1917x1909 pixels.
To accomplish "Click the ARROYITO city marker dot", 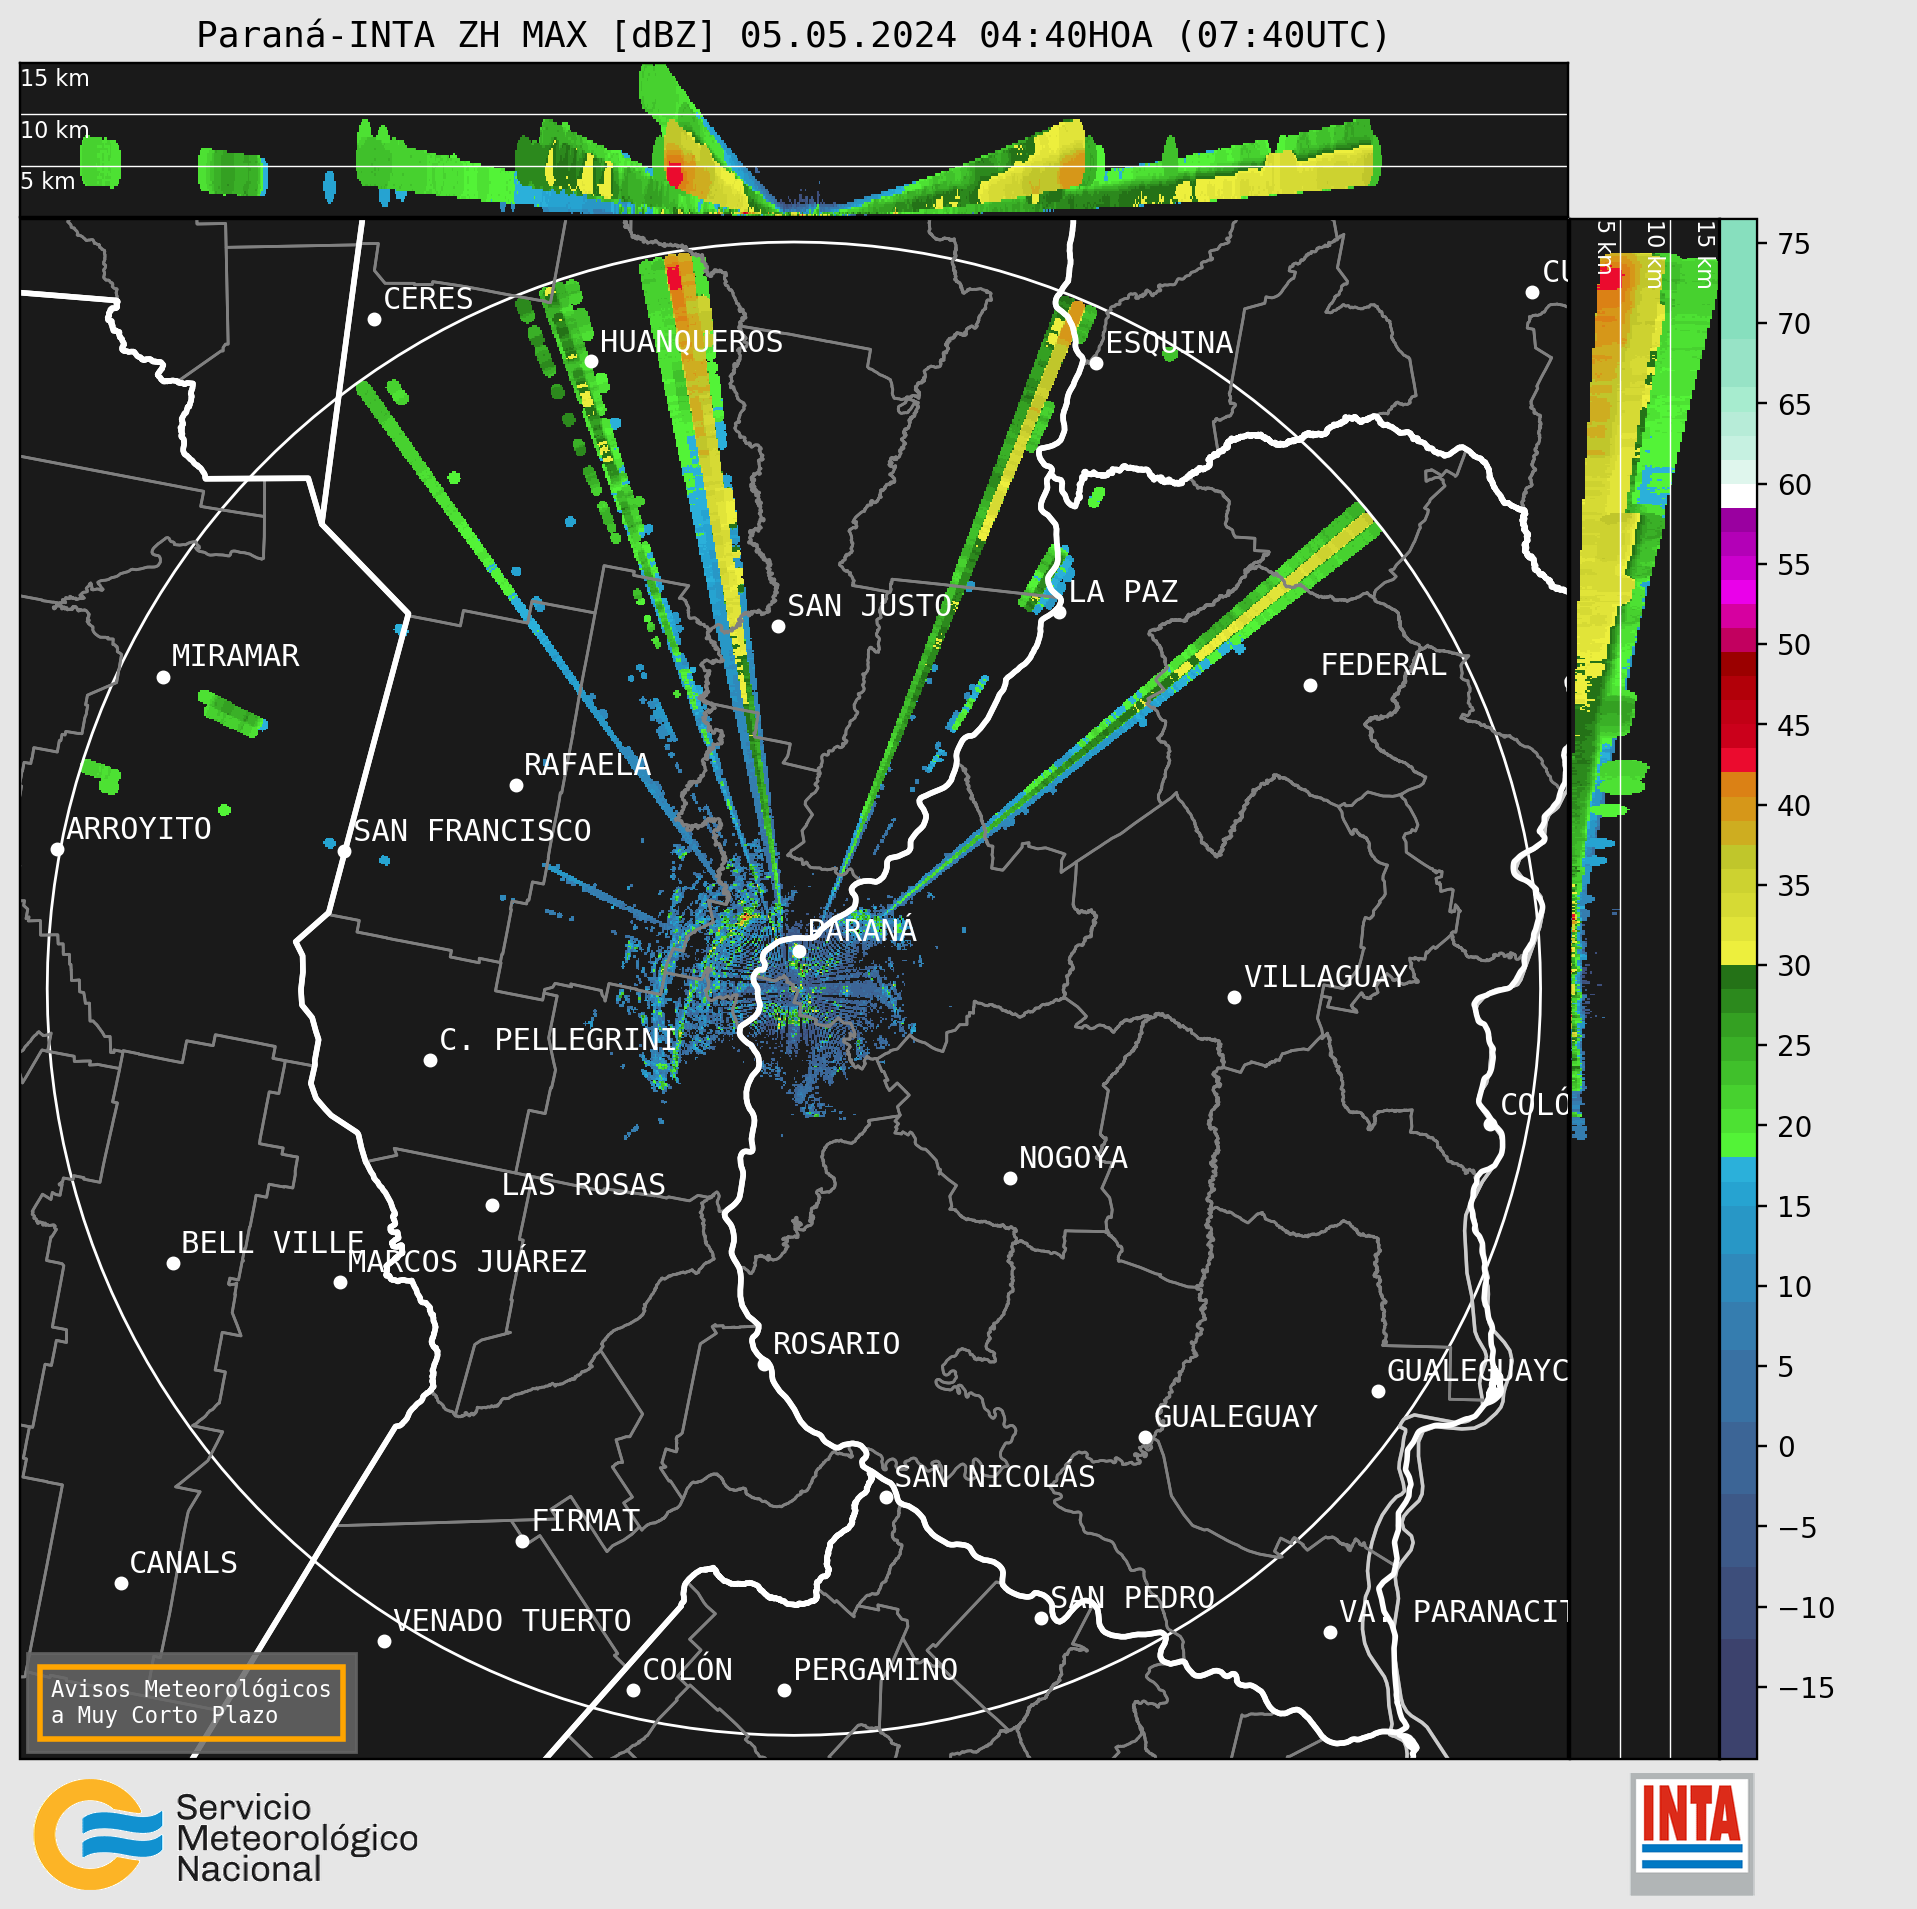I will [57, 849].
